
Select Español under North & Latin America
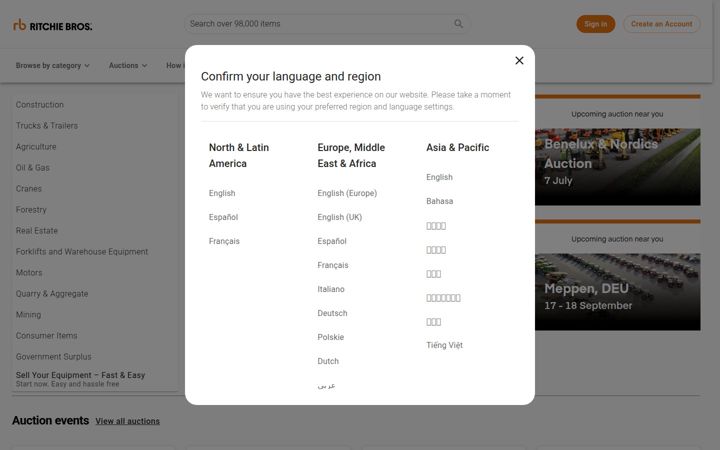click(x=223, y=217)
